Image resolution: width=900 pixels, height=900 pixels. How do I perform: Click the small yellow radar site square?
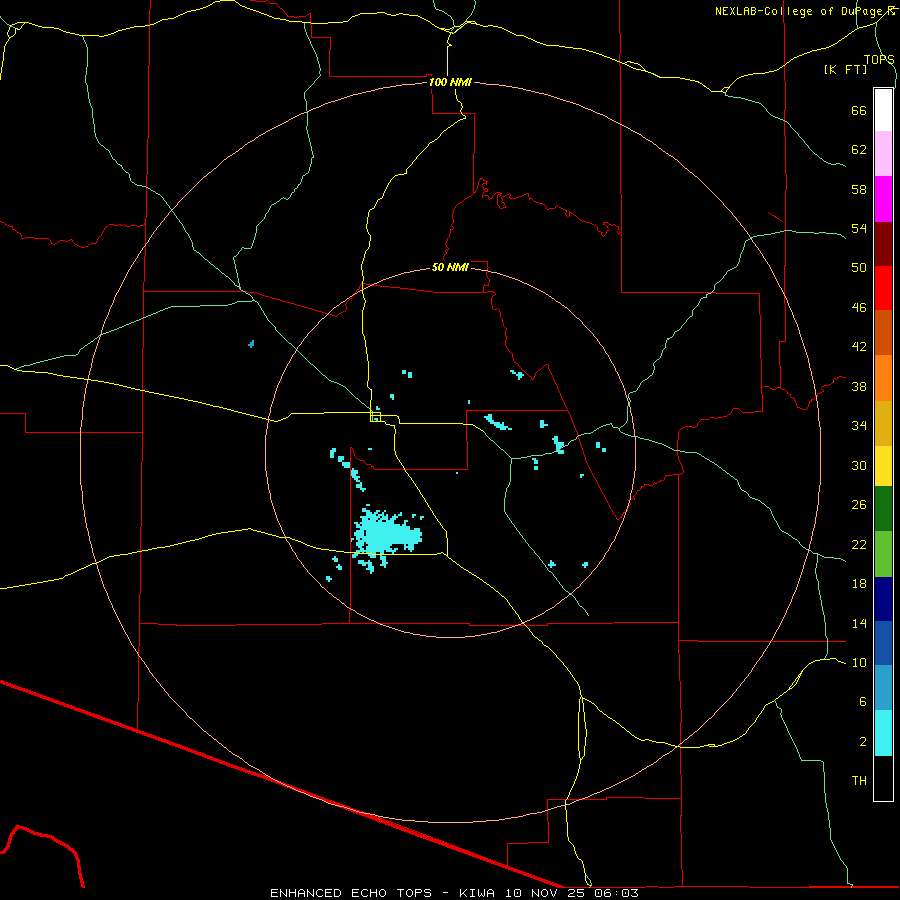click(376, 417)
